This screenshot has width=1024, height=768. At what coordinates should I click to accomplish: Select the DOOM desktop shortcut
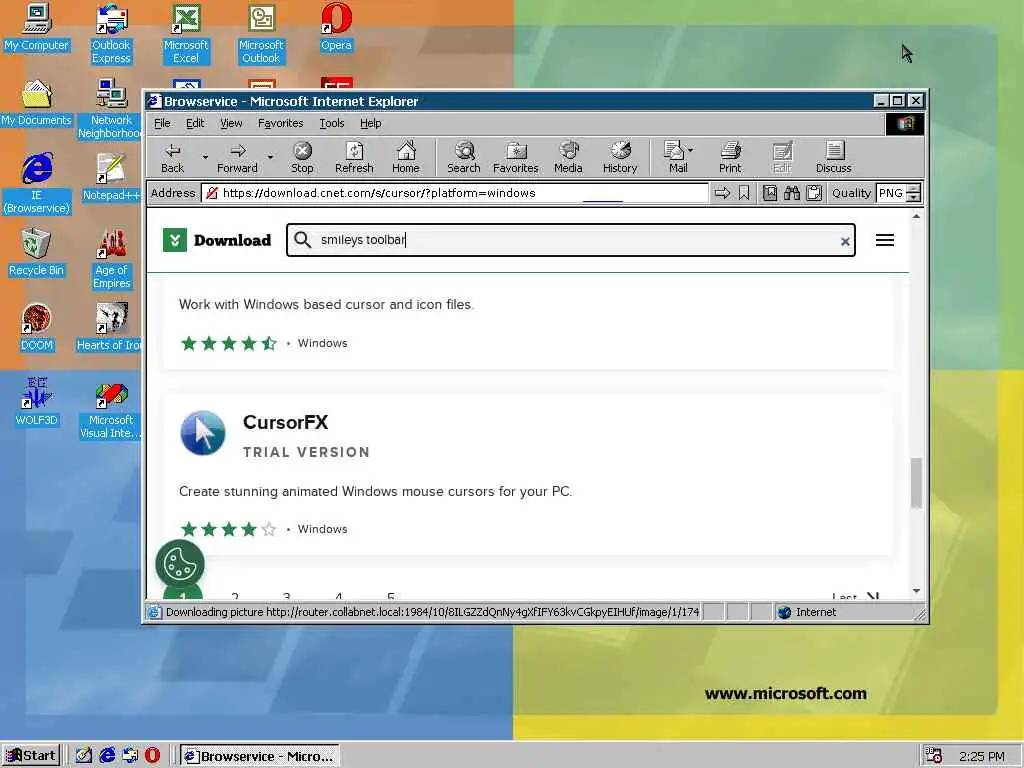pos(36,328)
